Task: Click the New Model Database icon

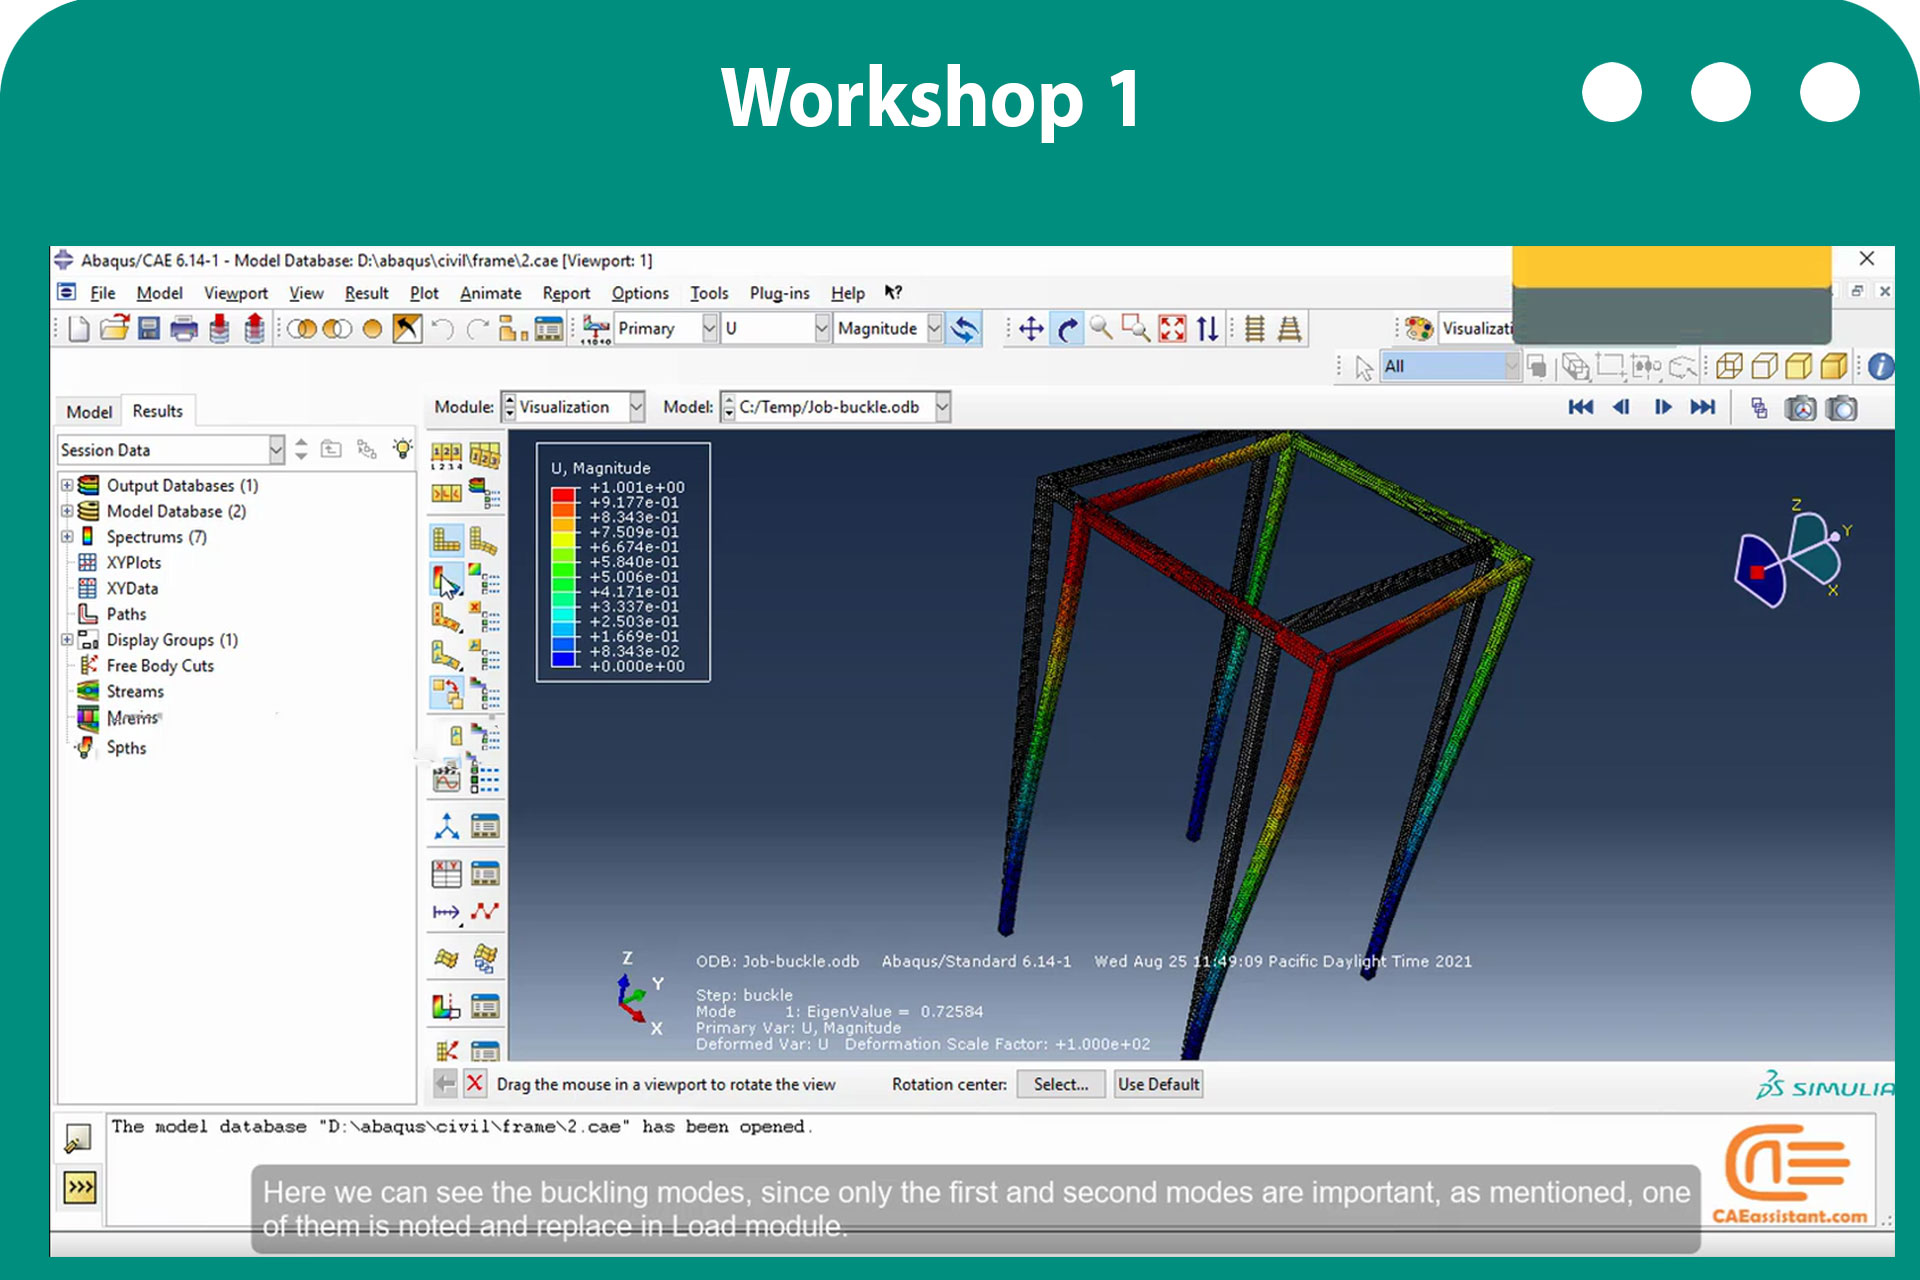Action: click(79, 329)
